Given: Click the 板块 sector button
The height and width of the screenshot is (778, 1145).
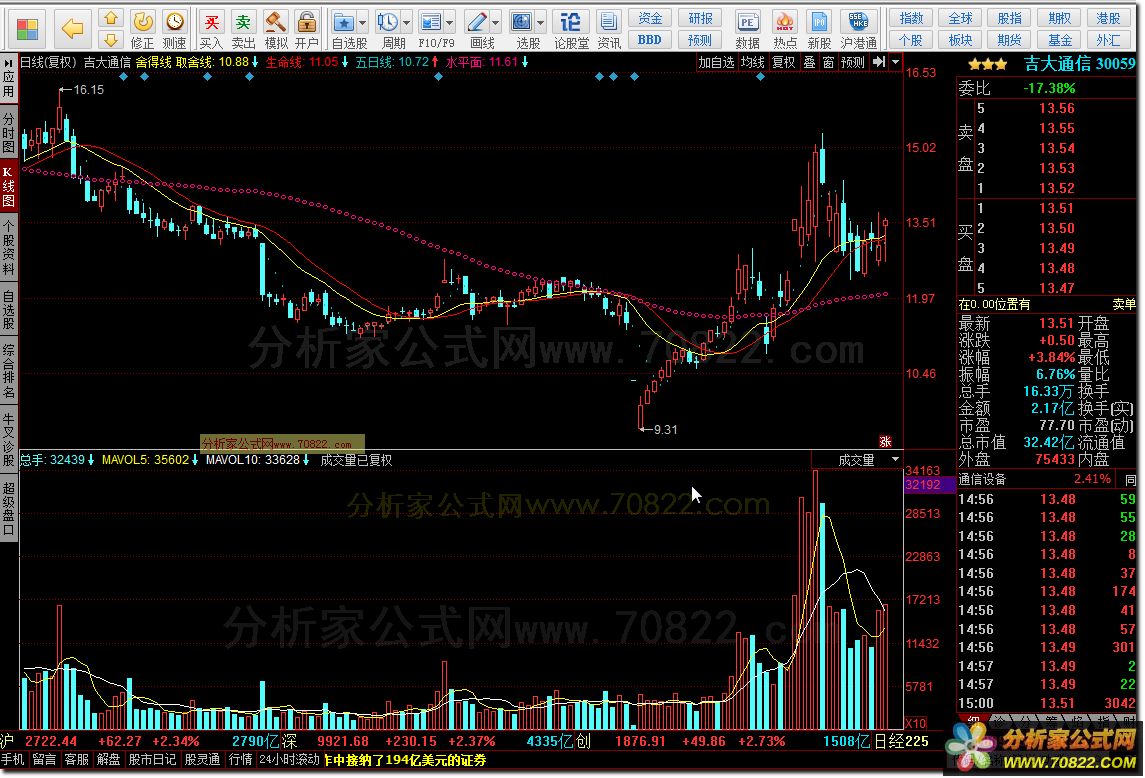Looking at the screenshot, I should 960,39.
